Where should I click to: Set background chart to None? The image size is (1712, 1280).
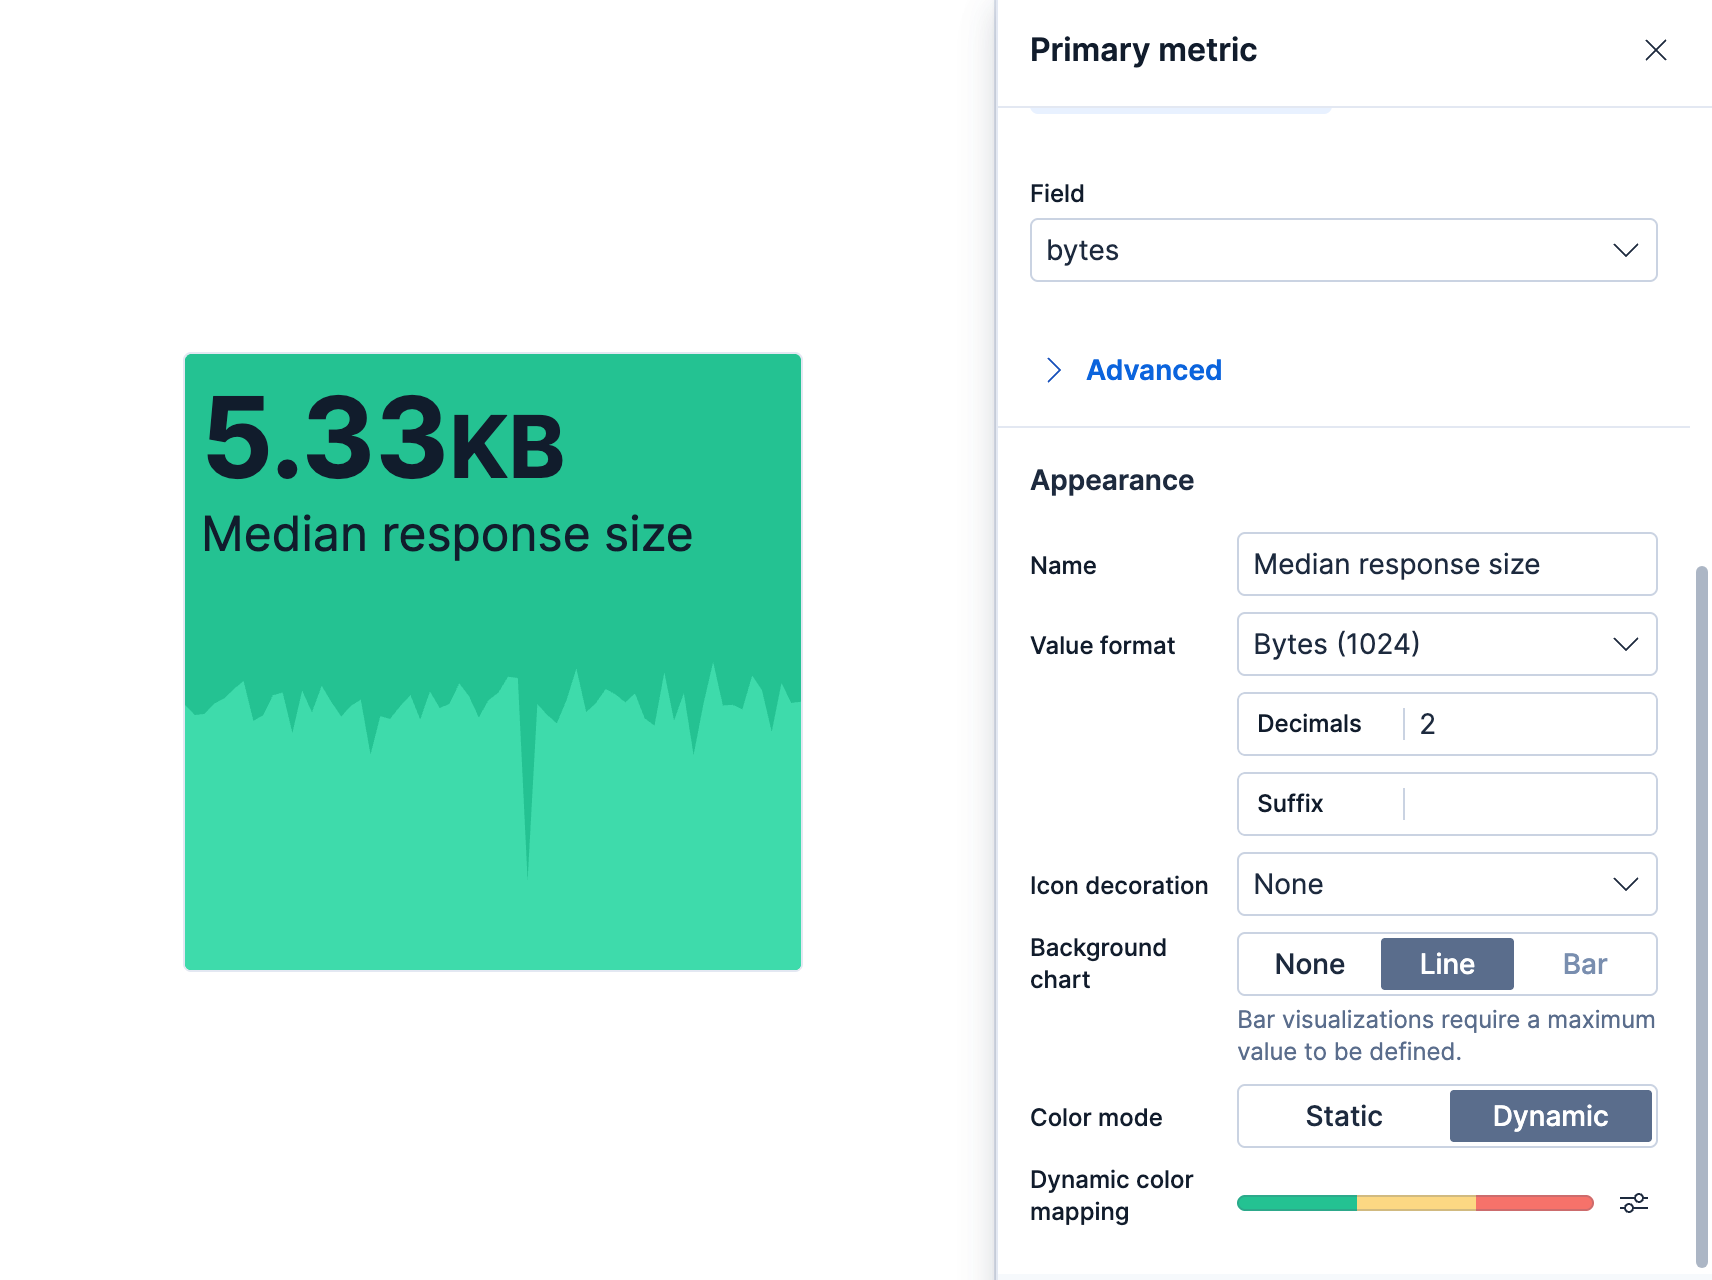click(x=1308, y=963)
